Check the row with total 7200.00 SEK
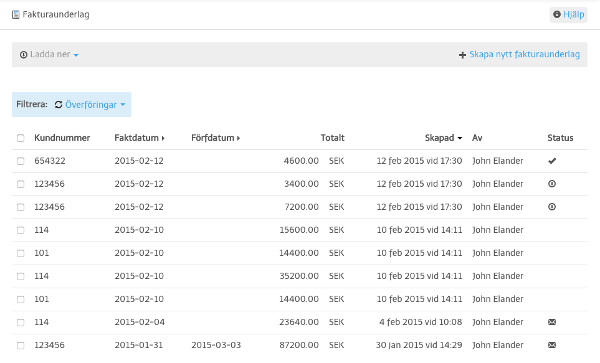The height and width of the screenshot is (363, 600). click(x=21, y=207)
